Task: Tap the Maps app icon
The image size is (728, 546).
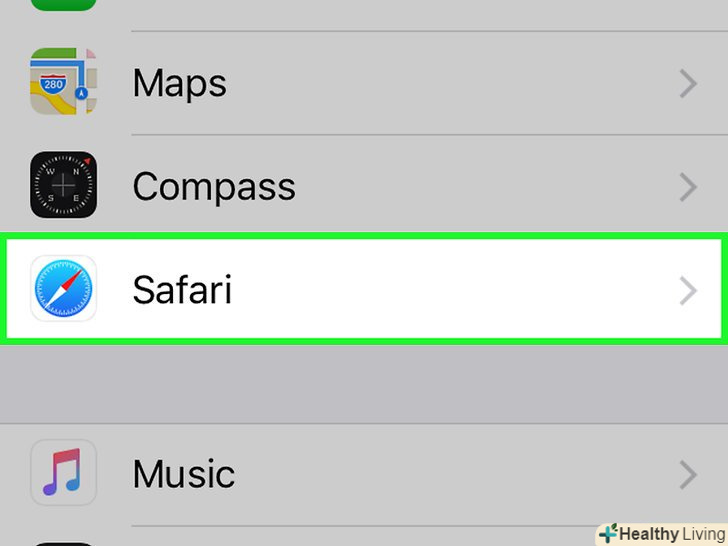Action: (63, 83)
